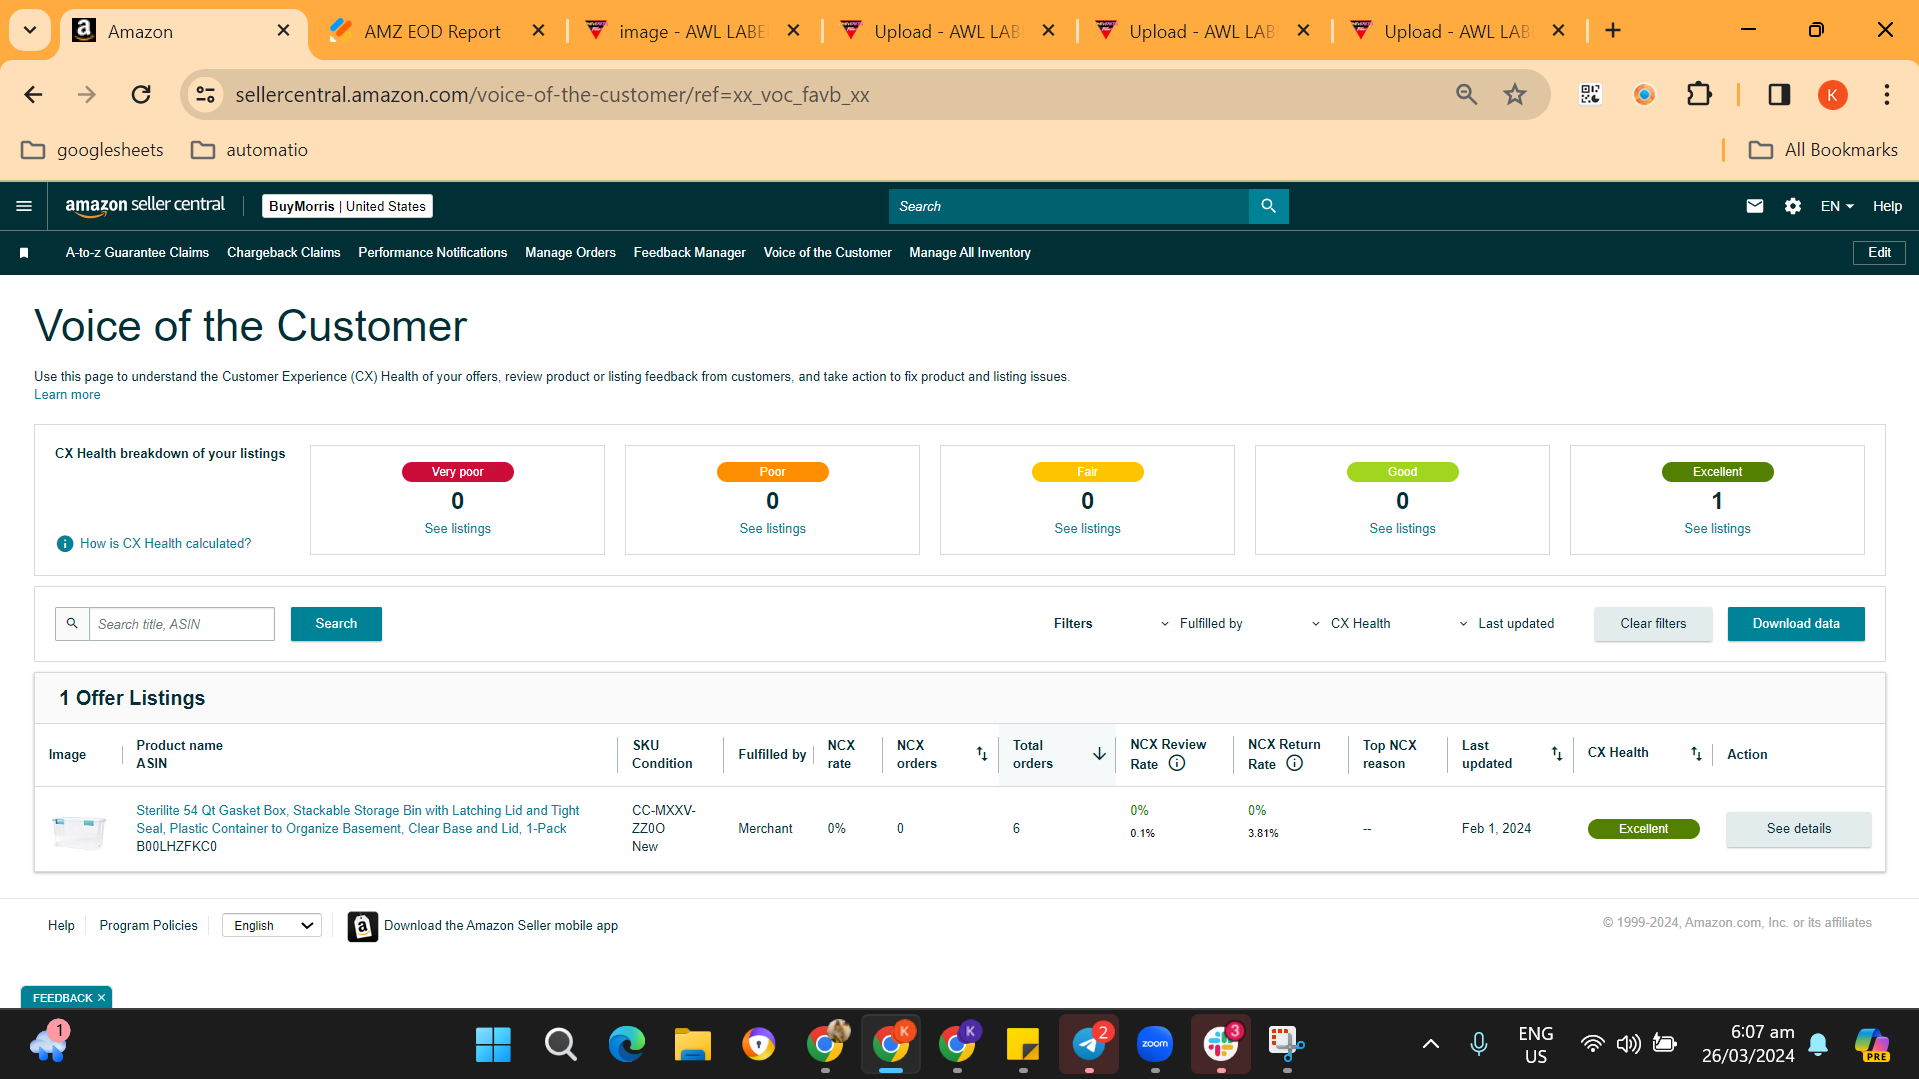Screen dimensions: 1919x1079
Task: Open Chargeback Claims menu item
Action: 283,253
